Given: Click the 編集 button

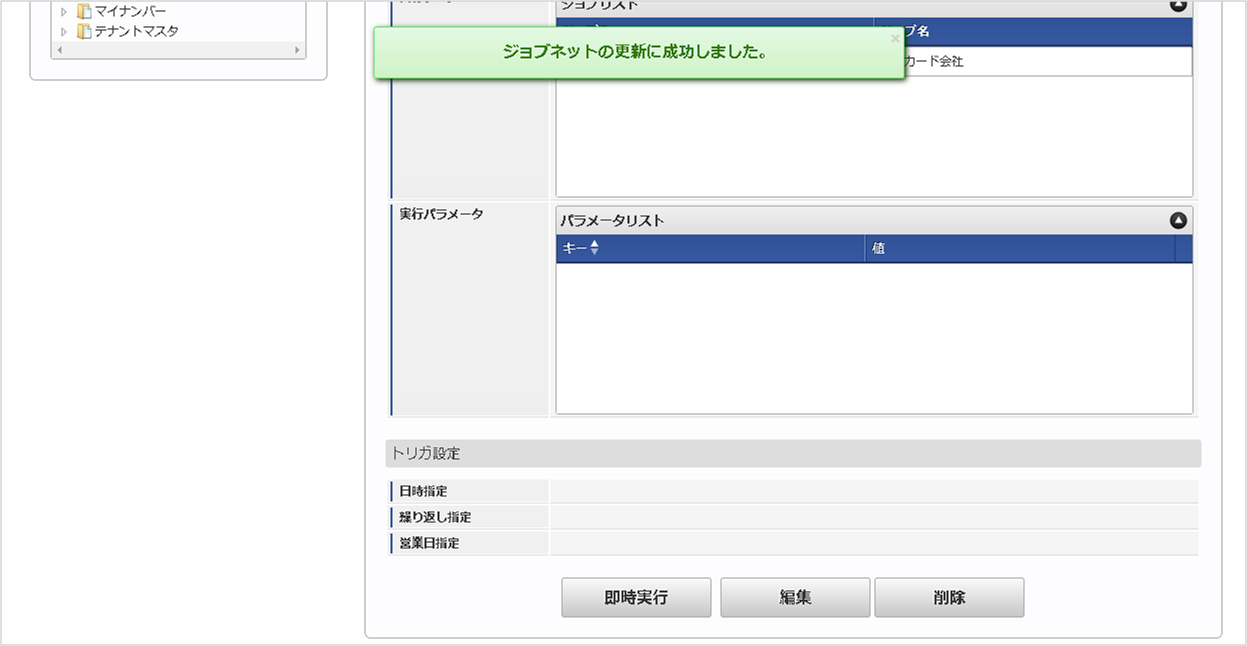Looking at the screenshot, I should click(794, 597).
